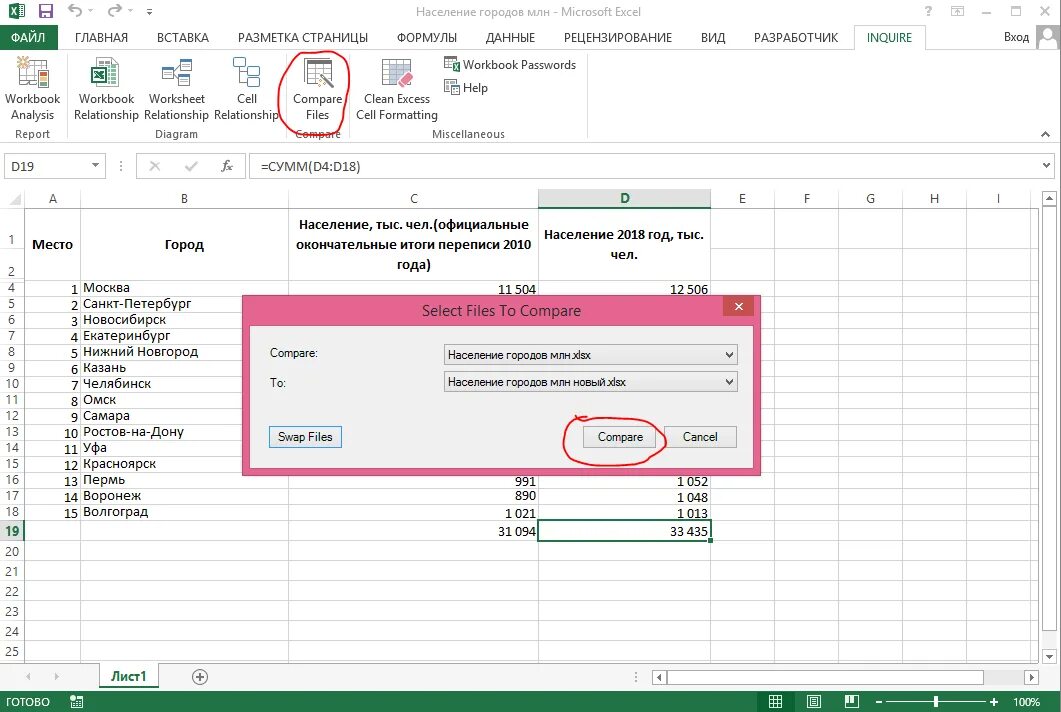Switch to Page Break Preview

(x=852, y=702)
